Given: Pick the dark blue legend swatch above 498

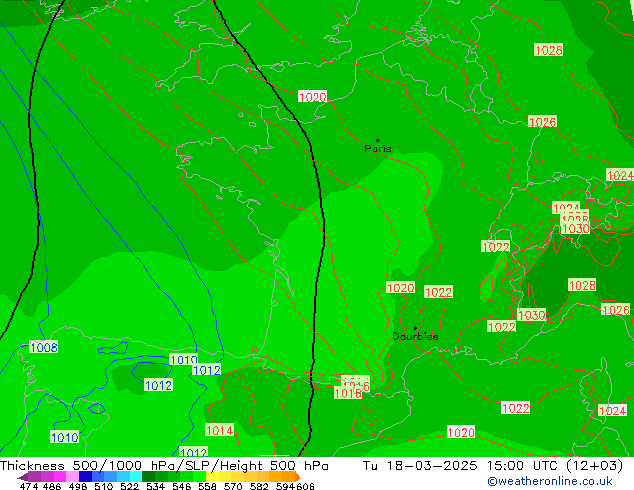Looking at the screenshot, I should pos(85,477).
